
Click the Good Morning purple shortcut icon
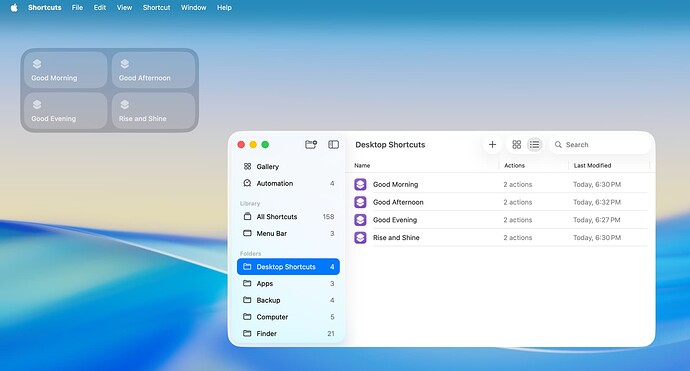pos(360,184)
